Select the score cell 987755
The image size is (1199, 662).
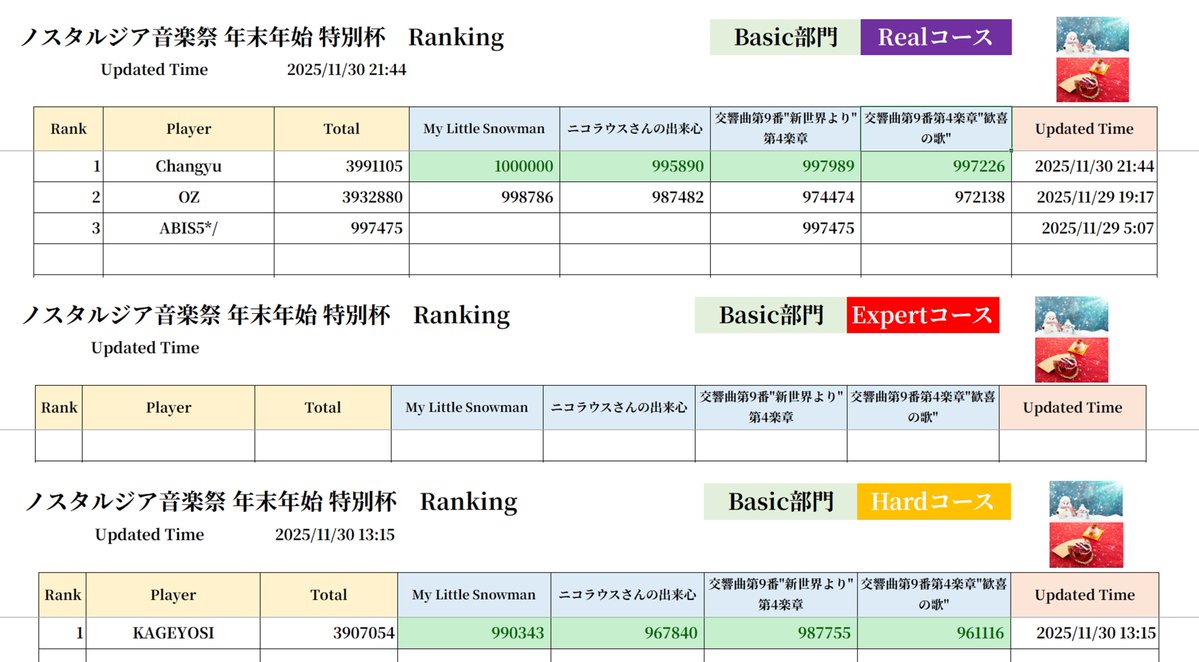(x=781, y=633)
